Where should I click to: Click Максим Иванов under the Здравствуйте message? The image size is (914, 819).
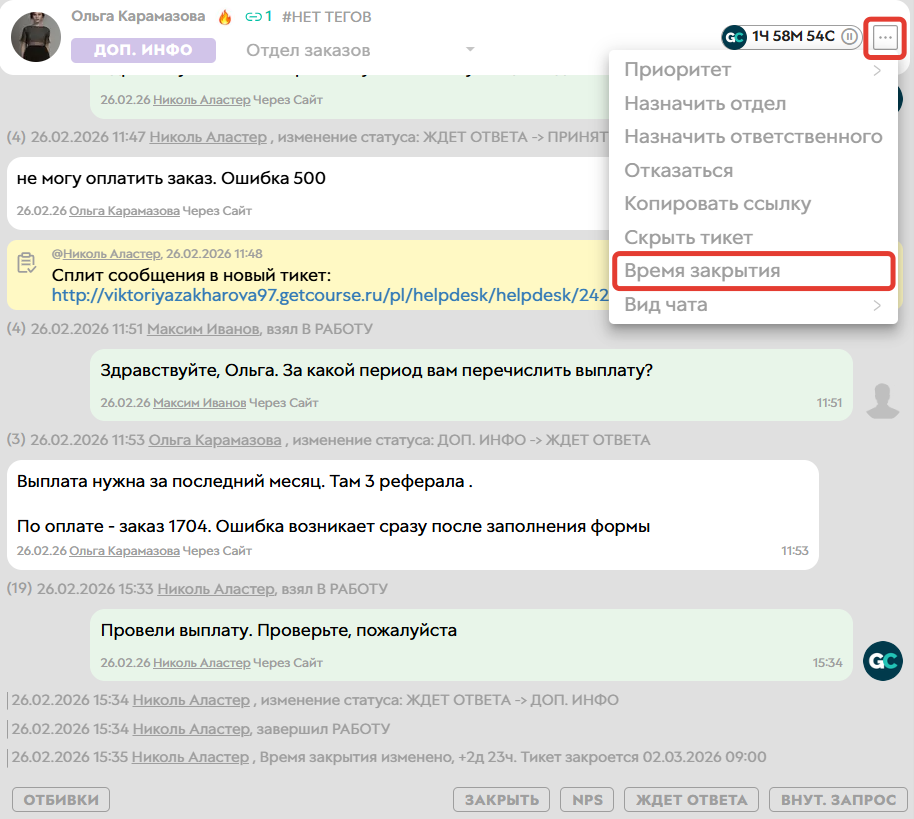[199, 403]
